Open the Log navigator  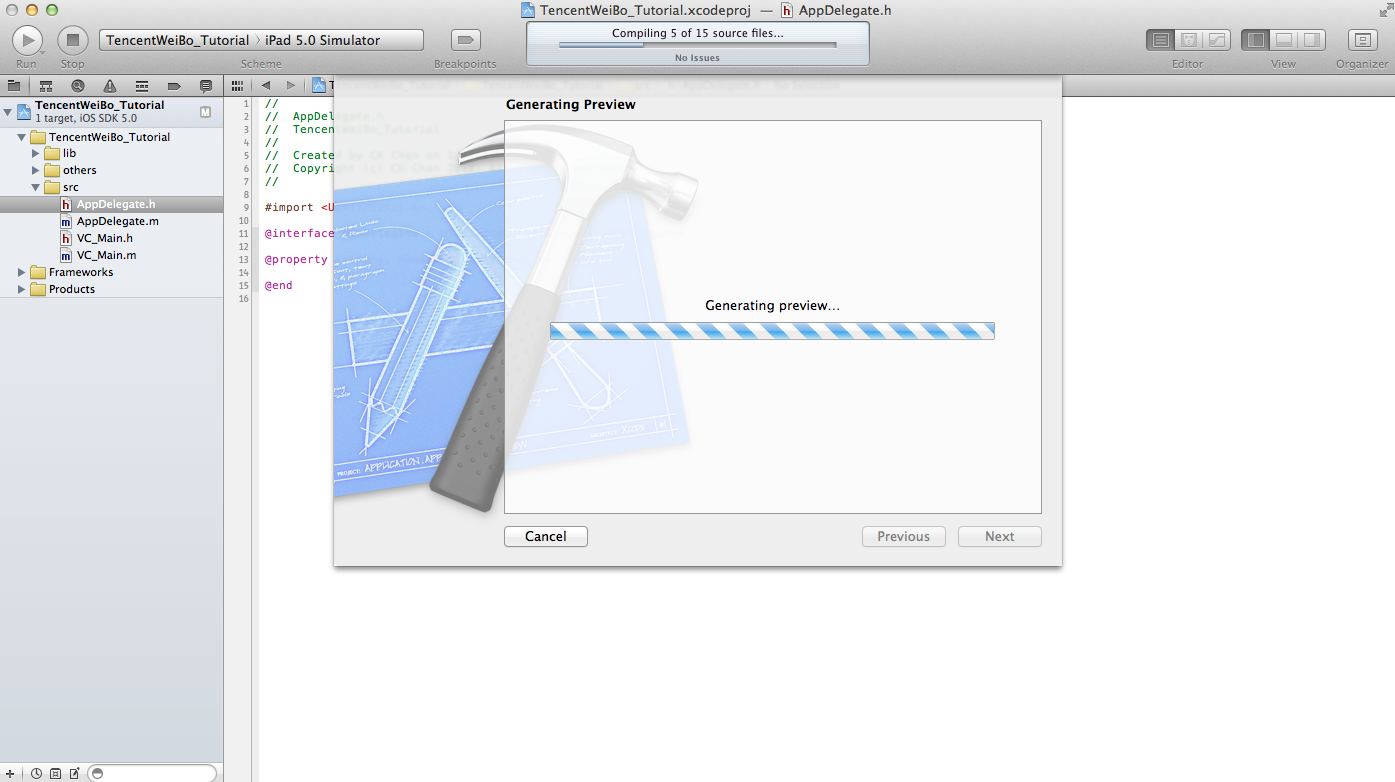click(206, 86)
